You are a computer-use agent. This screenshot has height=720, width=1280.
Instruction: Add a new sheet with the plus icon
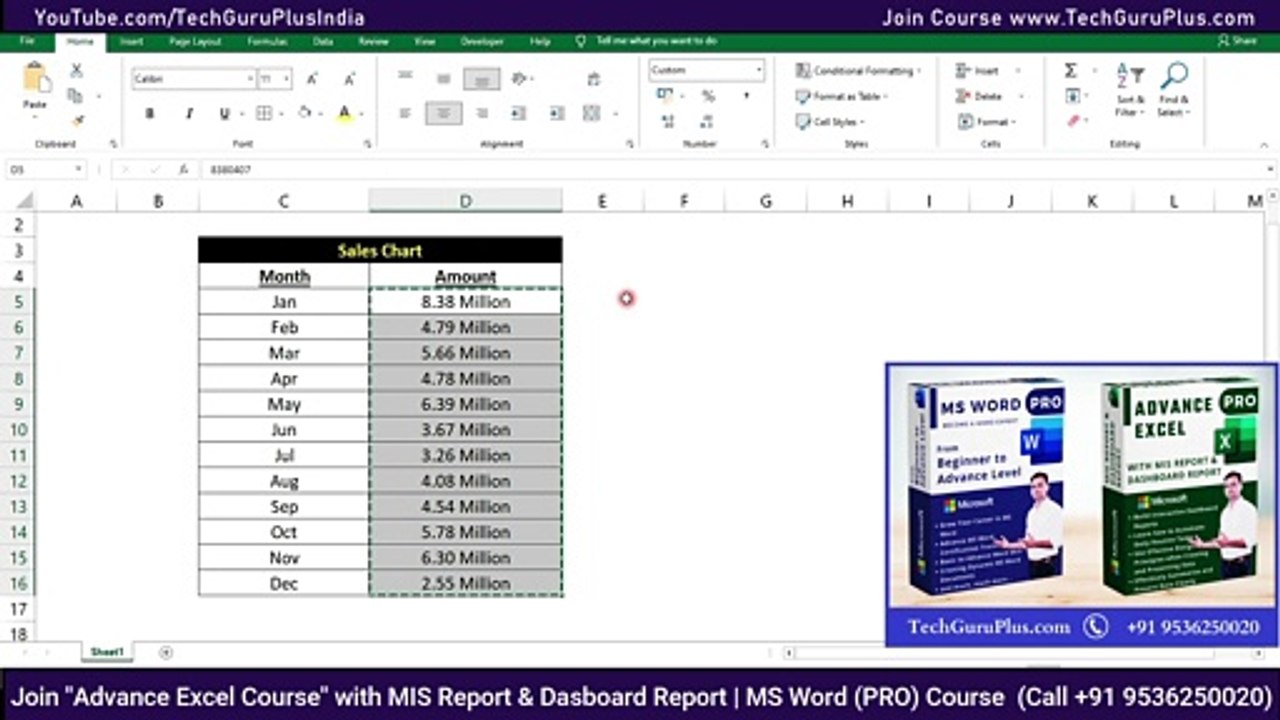(166, 652)
